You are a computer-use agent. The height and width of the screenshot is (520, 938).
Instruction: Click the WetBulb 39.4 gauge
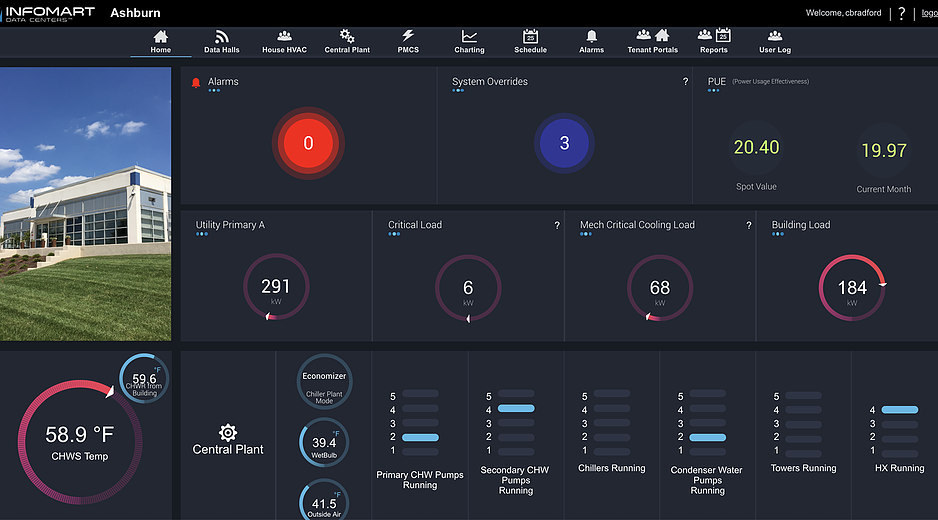point(324,443)
